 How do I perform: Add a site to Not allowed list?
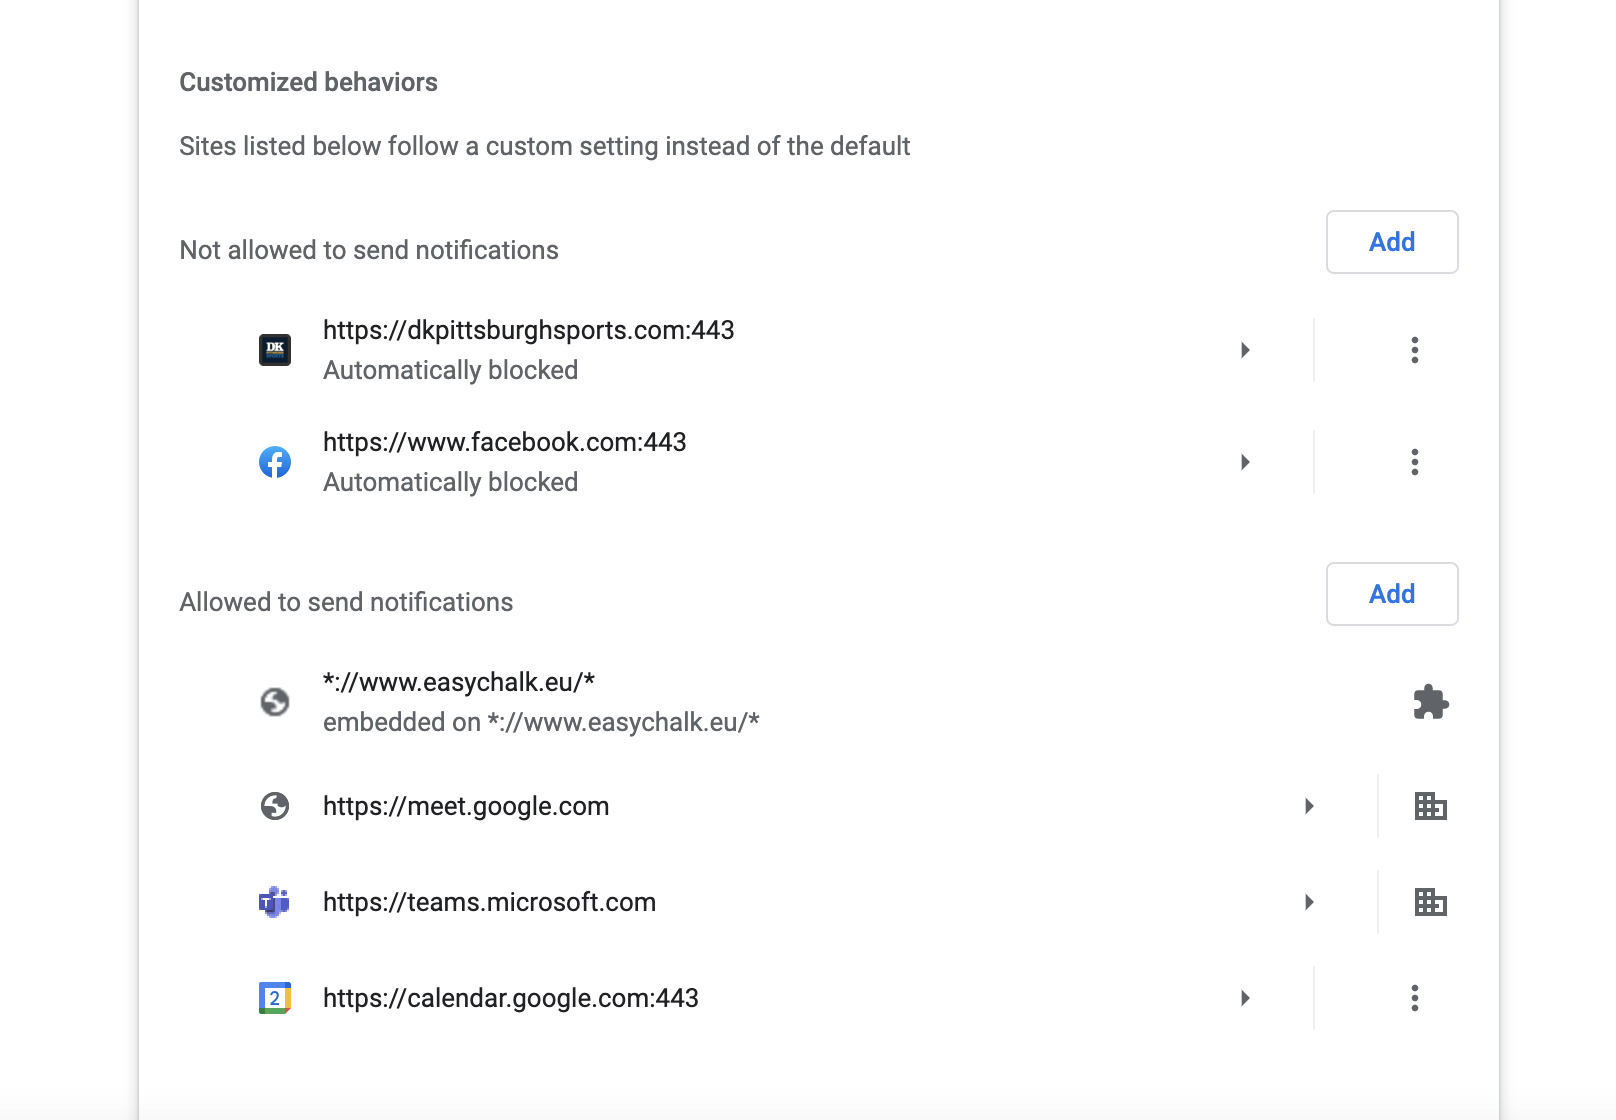pyautogui.click(x=1392, y=242)
